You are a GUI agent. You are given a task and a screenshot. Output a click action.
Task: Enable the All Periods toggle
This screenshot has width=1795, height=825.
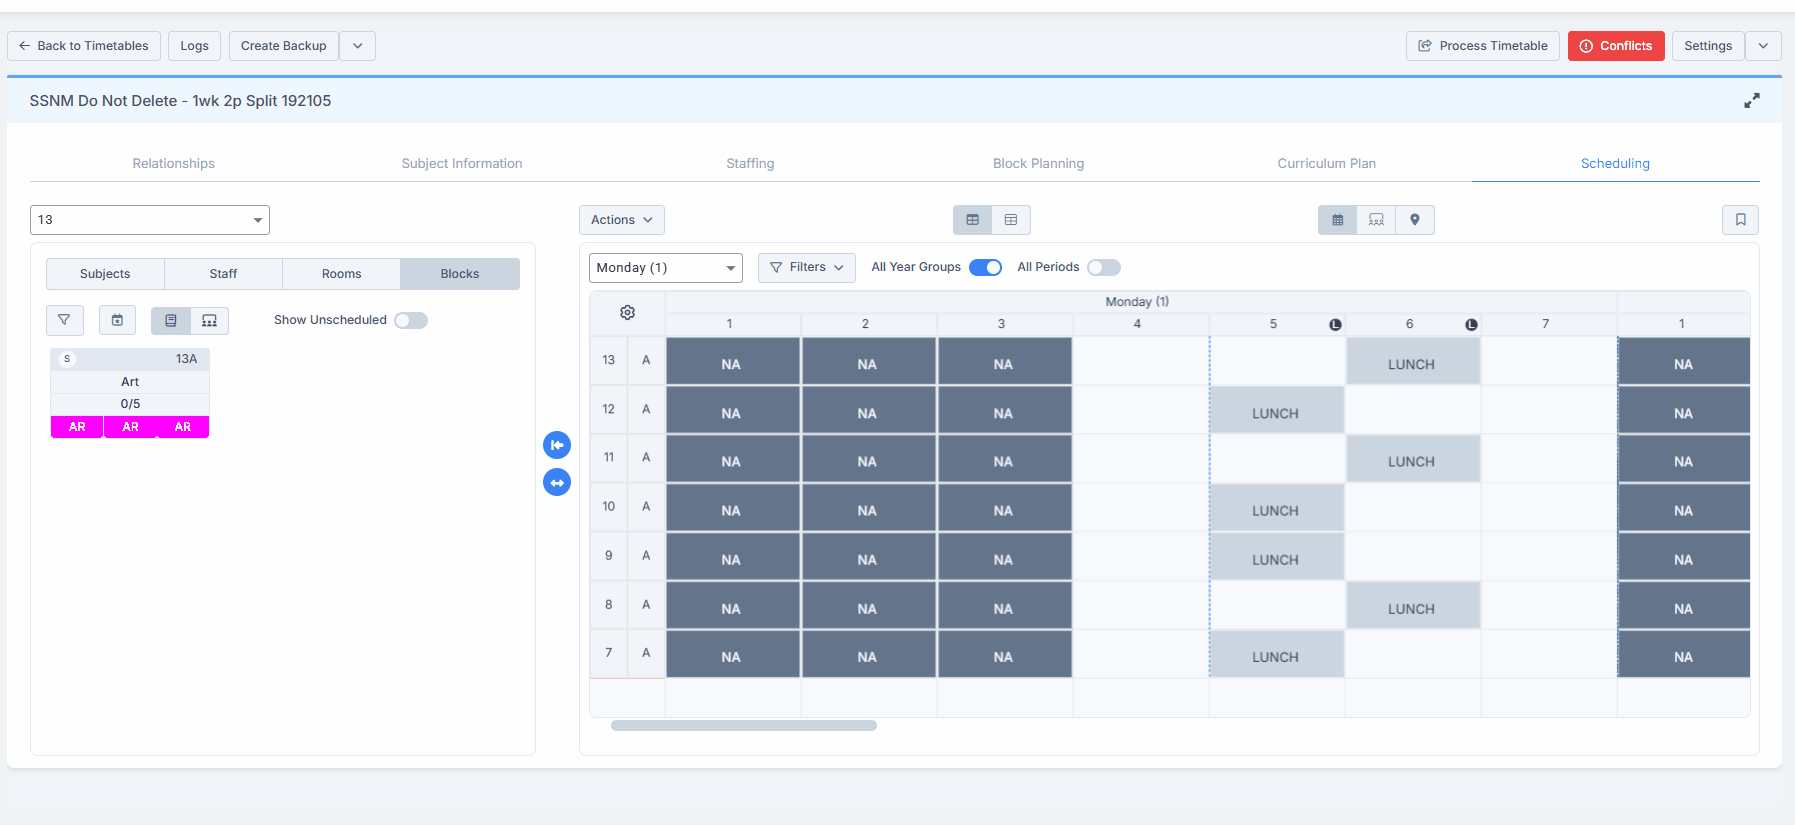coord(1103,267)
